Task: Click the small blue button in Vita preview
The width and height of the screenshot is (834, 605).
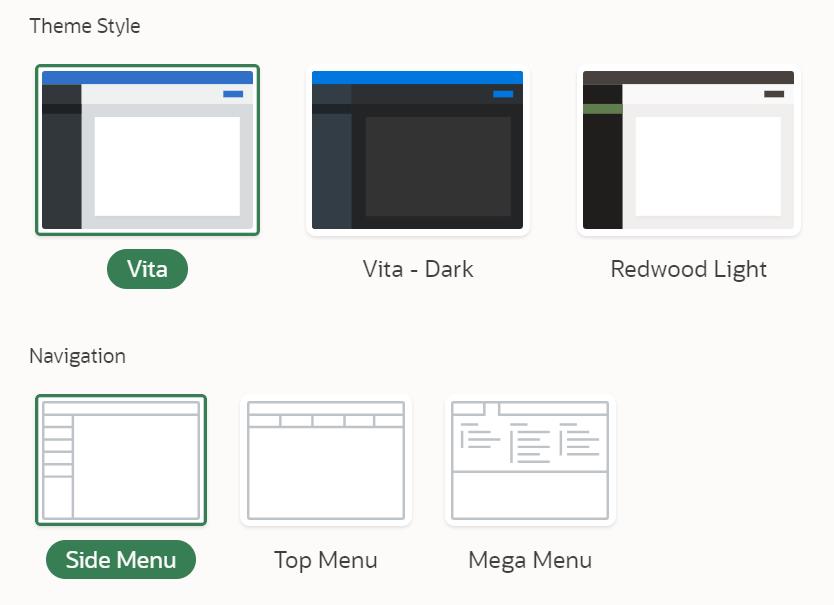Action: pyautogui.click(x=232, y=94)
